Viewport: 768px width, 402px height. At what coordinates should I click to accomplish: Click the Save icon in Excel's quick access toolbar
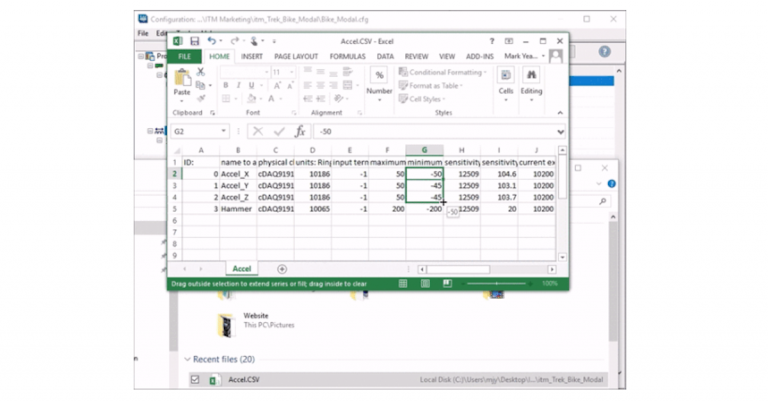point(194,41)
